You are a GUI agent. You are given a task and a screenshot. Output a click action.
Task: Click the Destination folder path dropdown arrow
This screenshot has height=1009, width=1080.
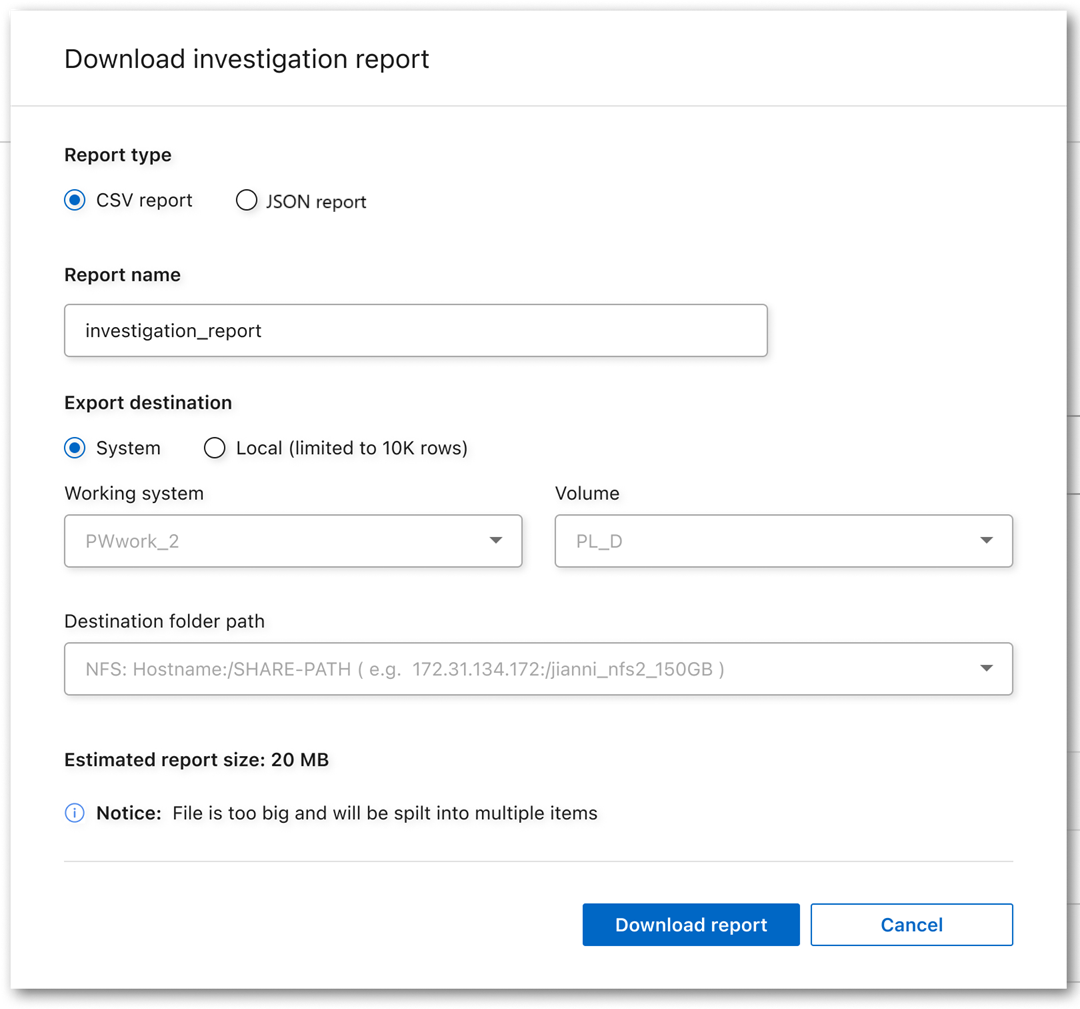987,668
